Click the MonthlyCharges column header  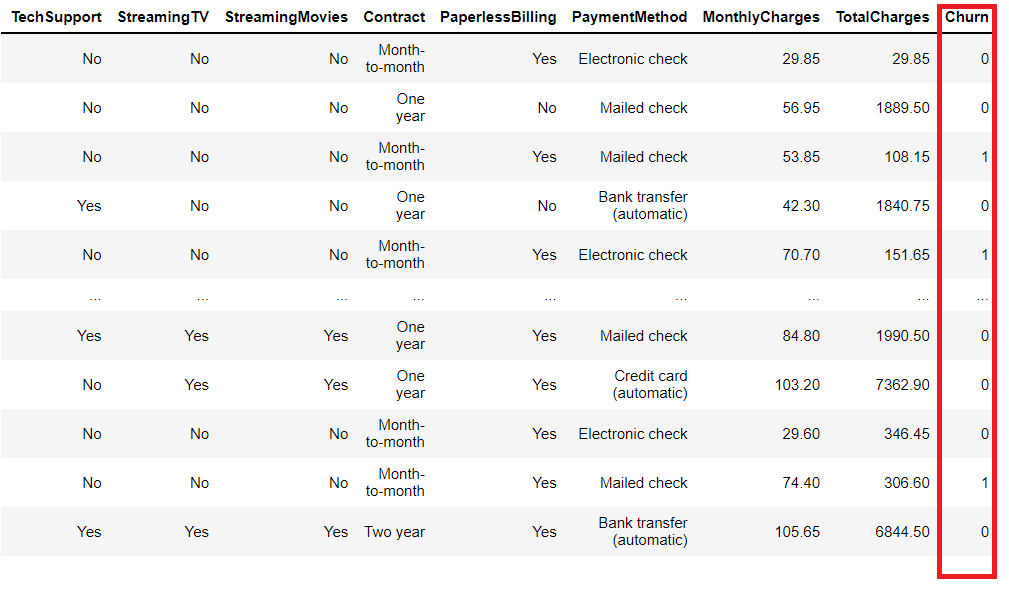click(x=761, y=17)
